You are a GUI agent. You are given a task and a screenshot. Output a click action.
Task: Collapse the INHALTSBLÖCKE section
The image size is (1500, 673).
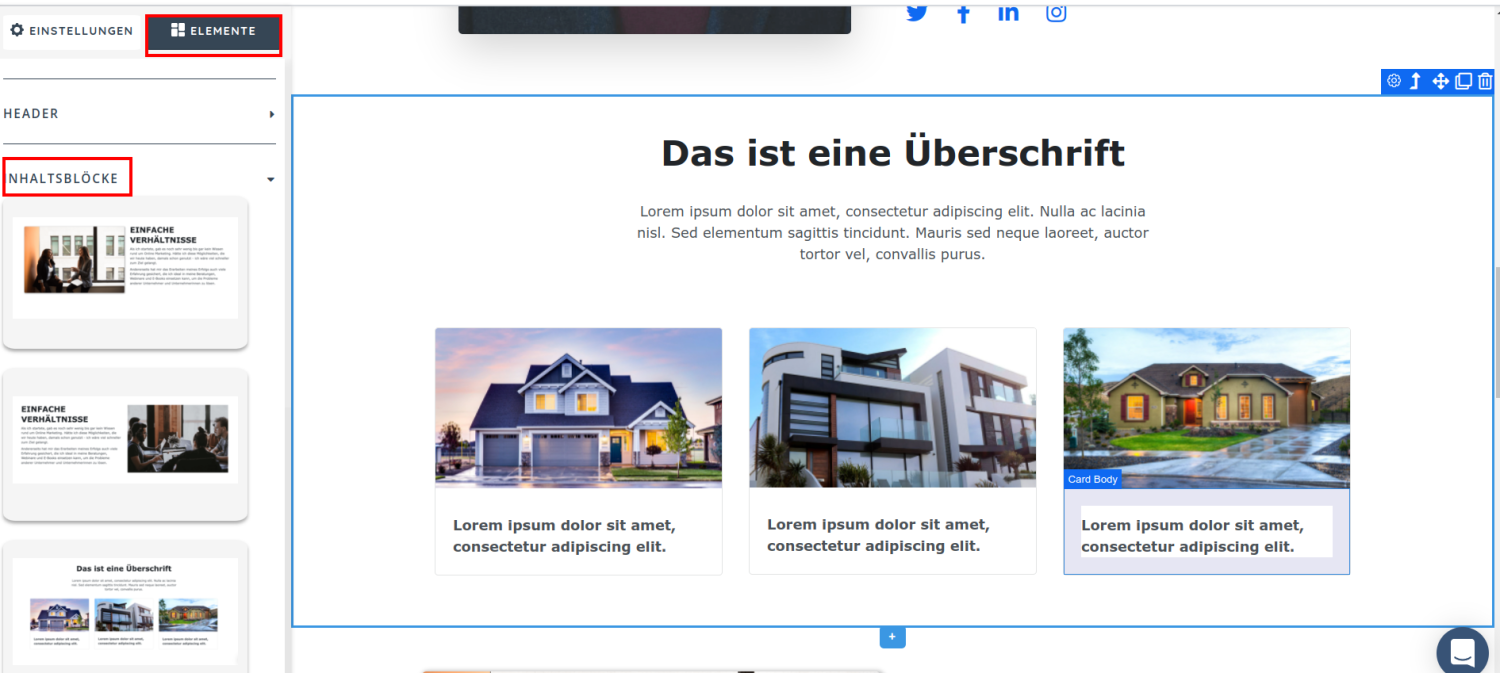140,178
